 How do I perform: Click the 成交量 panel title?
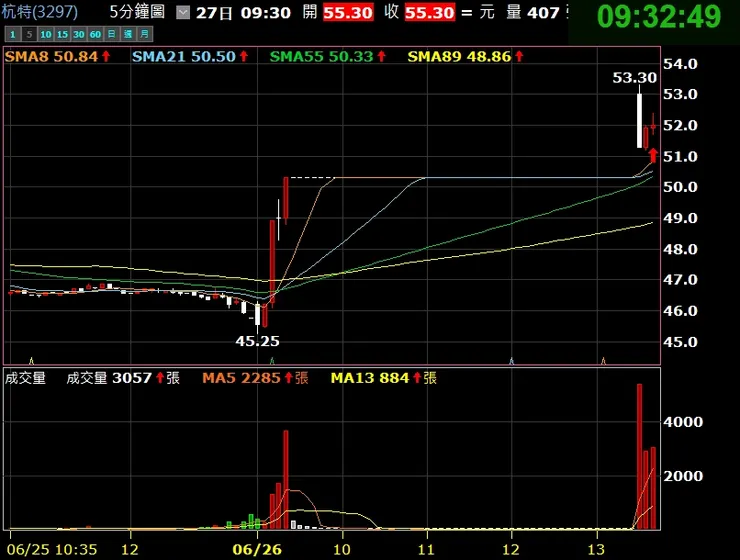[x=25, y=378]
